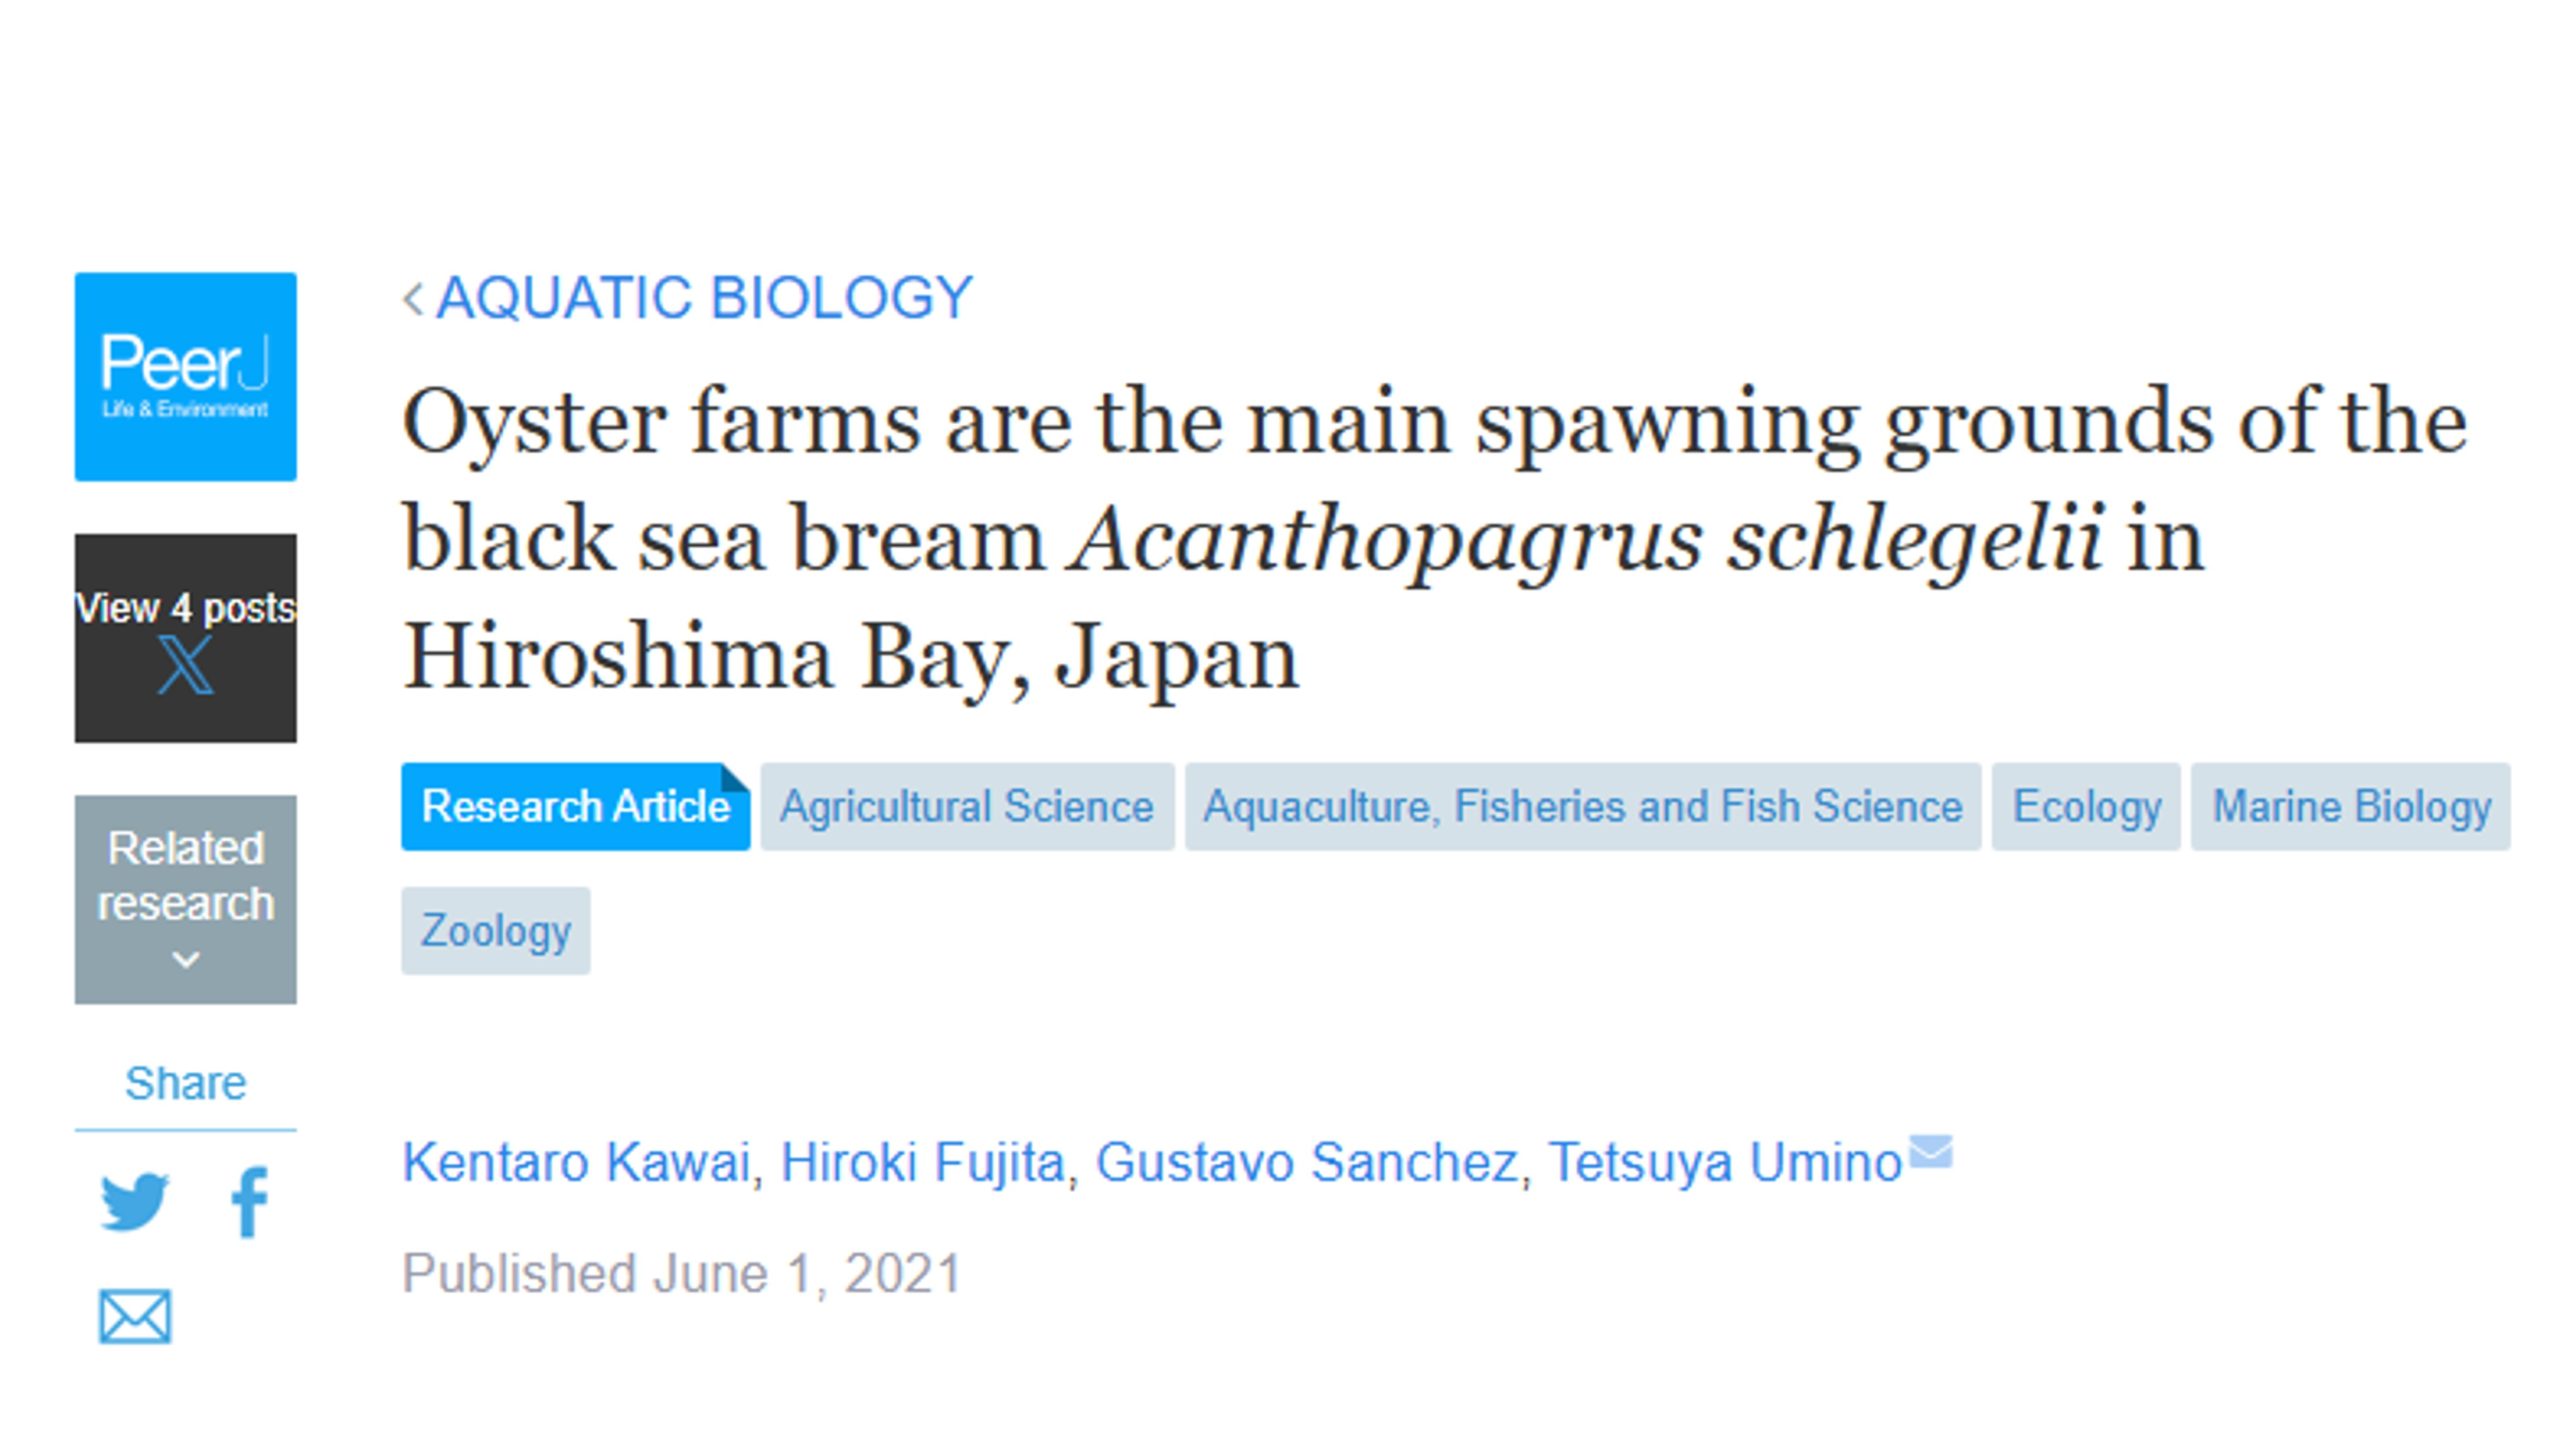Open the Agricultural Science subject tag
Viewport: 2560px width, 1440px height.
coord(966,807)
